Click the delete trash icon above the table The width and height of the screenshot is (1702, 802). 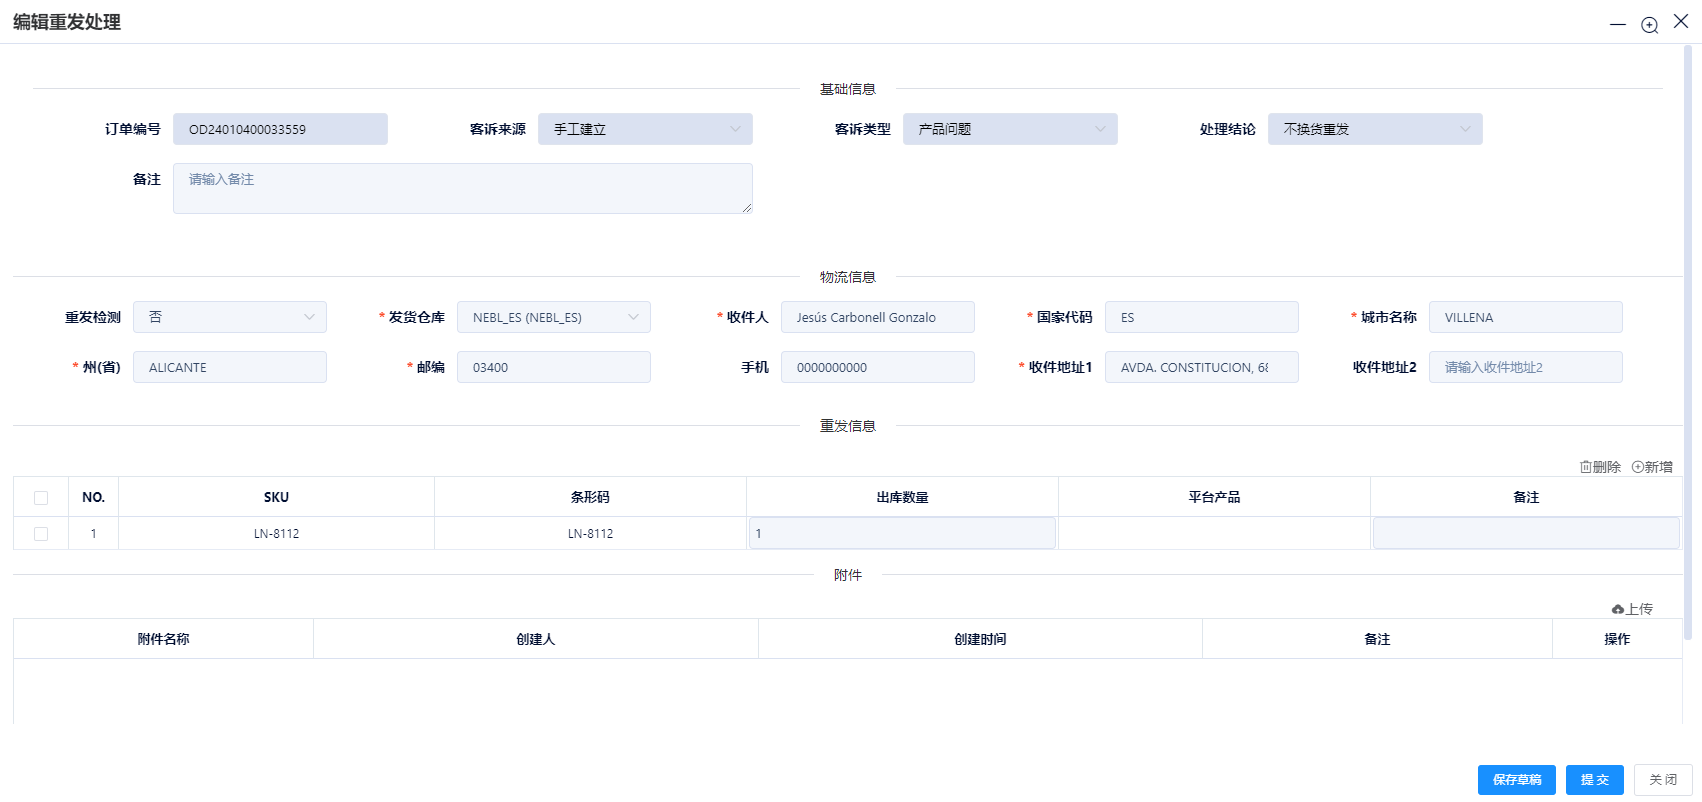point(1586,467)
